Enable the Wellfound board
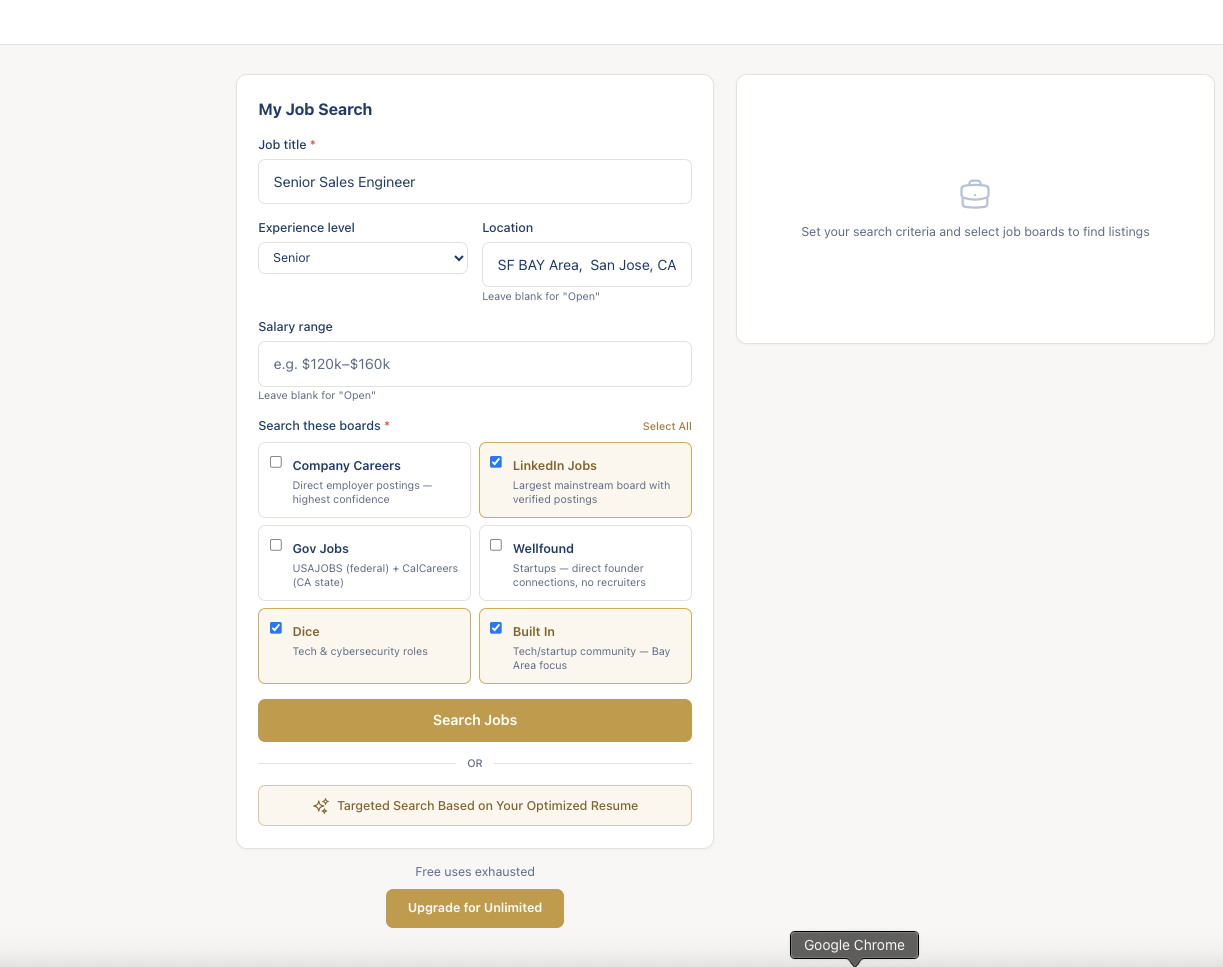This screenshot has width=1223, height=967. [x=496, y=544]
